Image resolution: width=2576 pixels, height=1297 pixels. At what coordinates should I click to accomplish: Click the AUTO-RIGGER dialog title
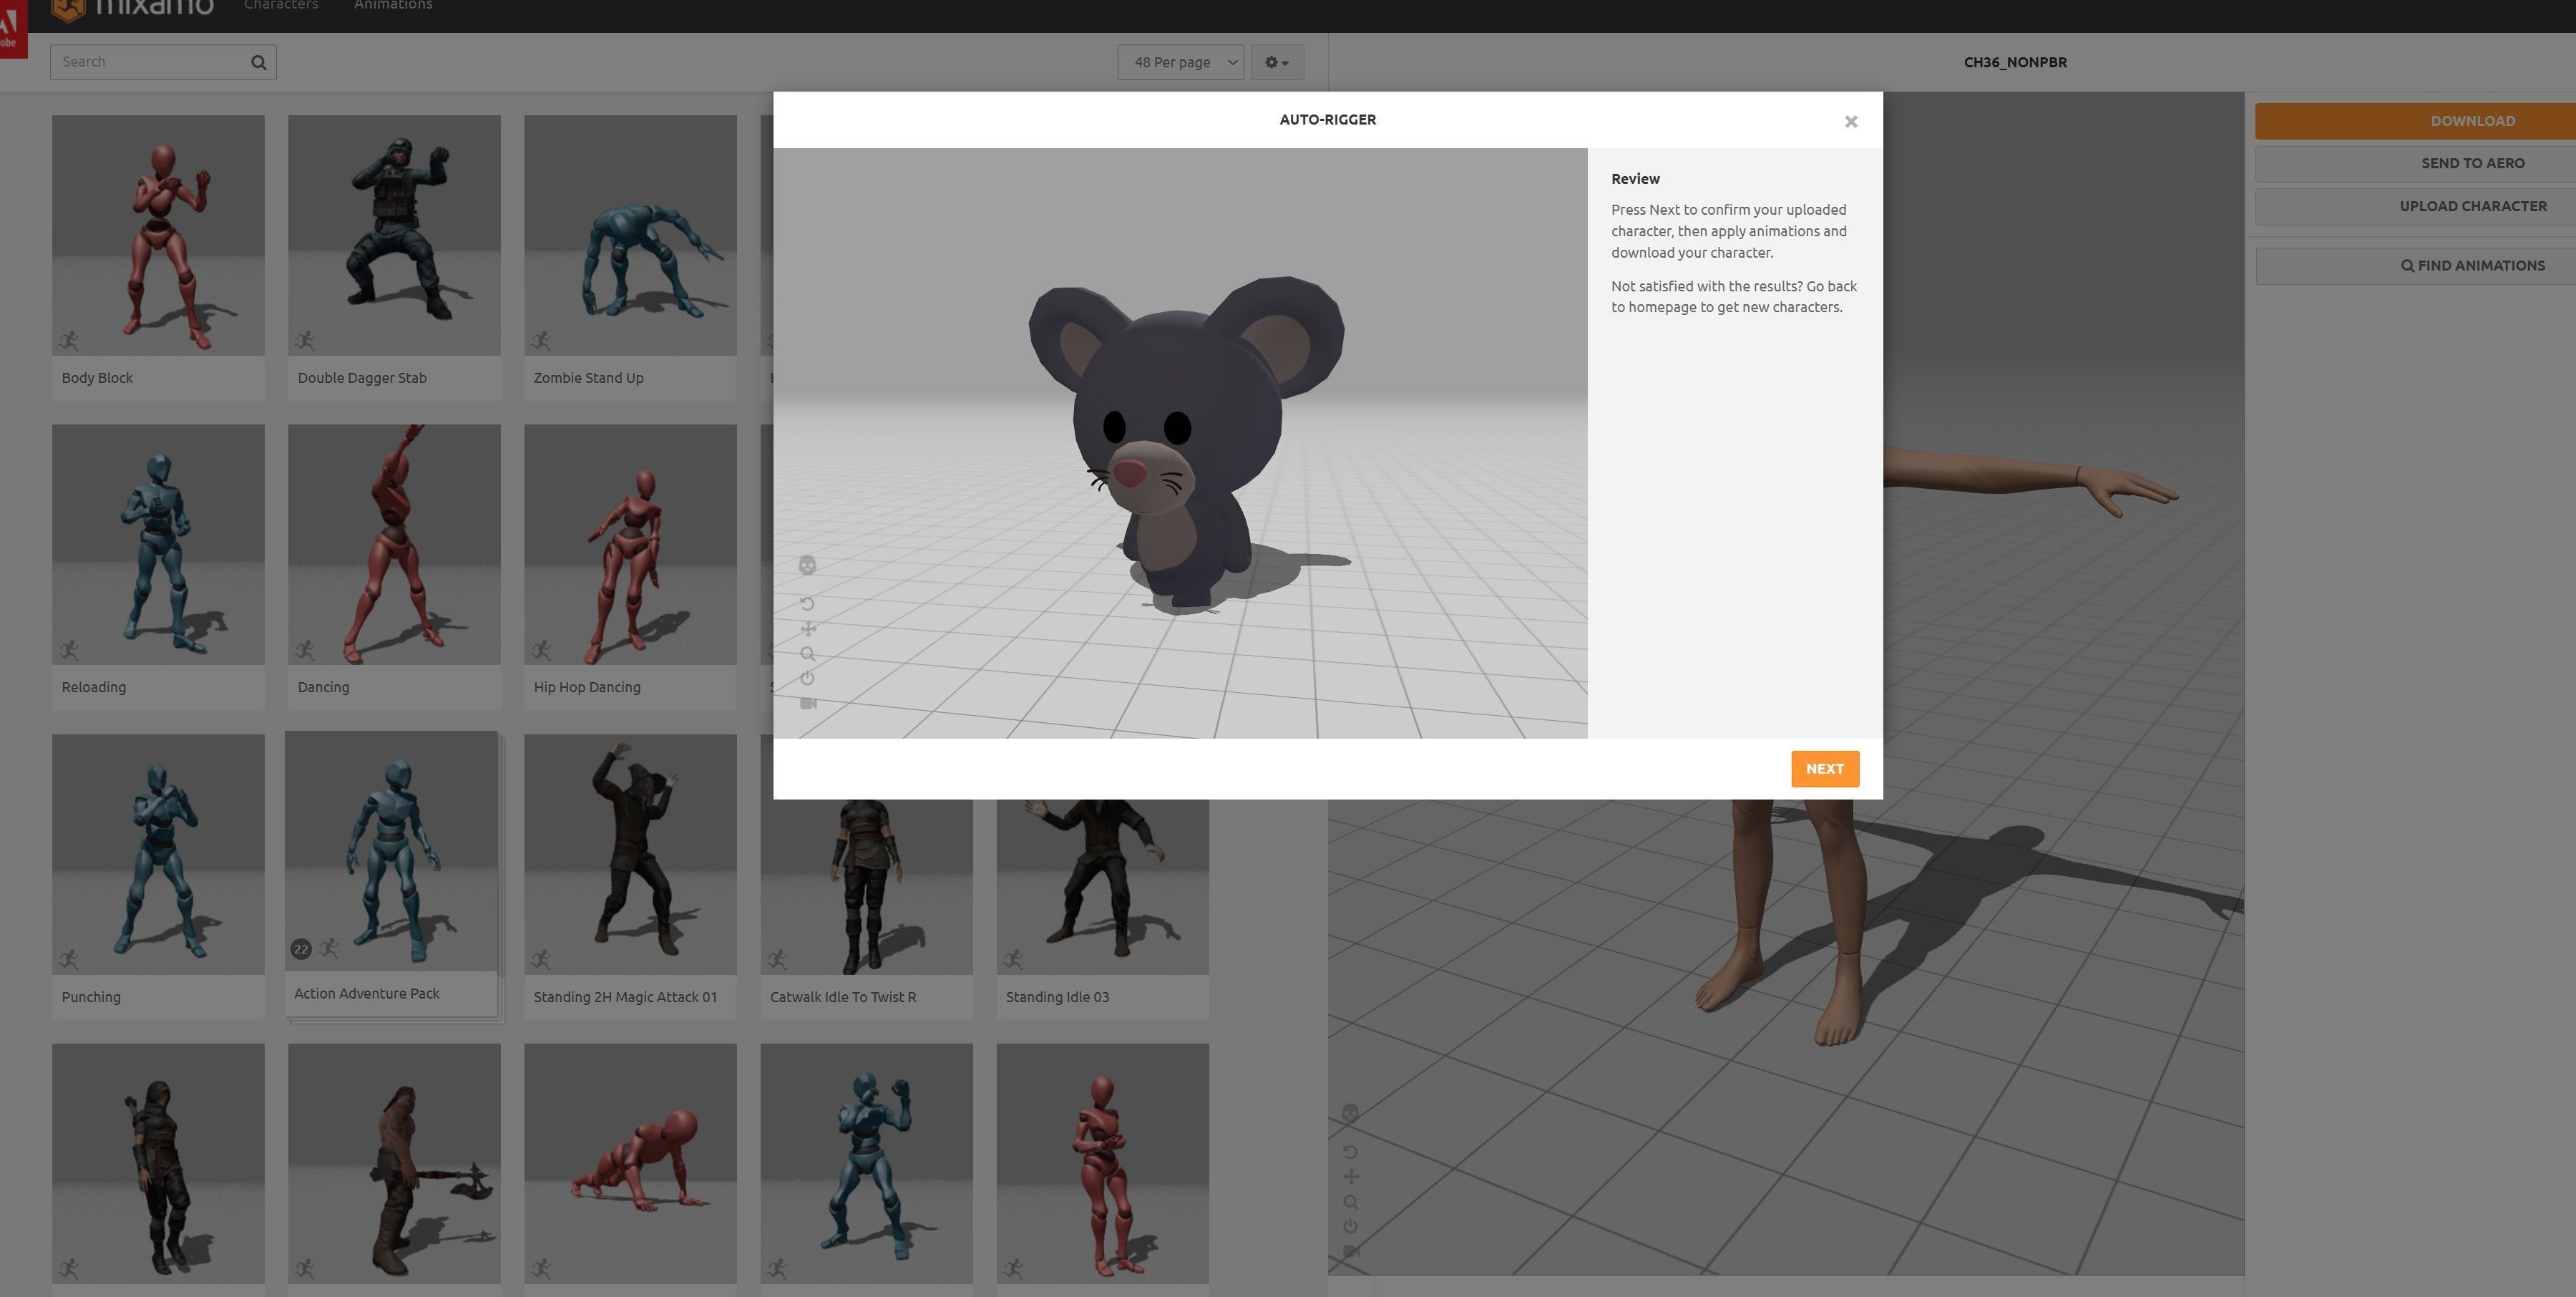[1327, 120]
